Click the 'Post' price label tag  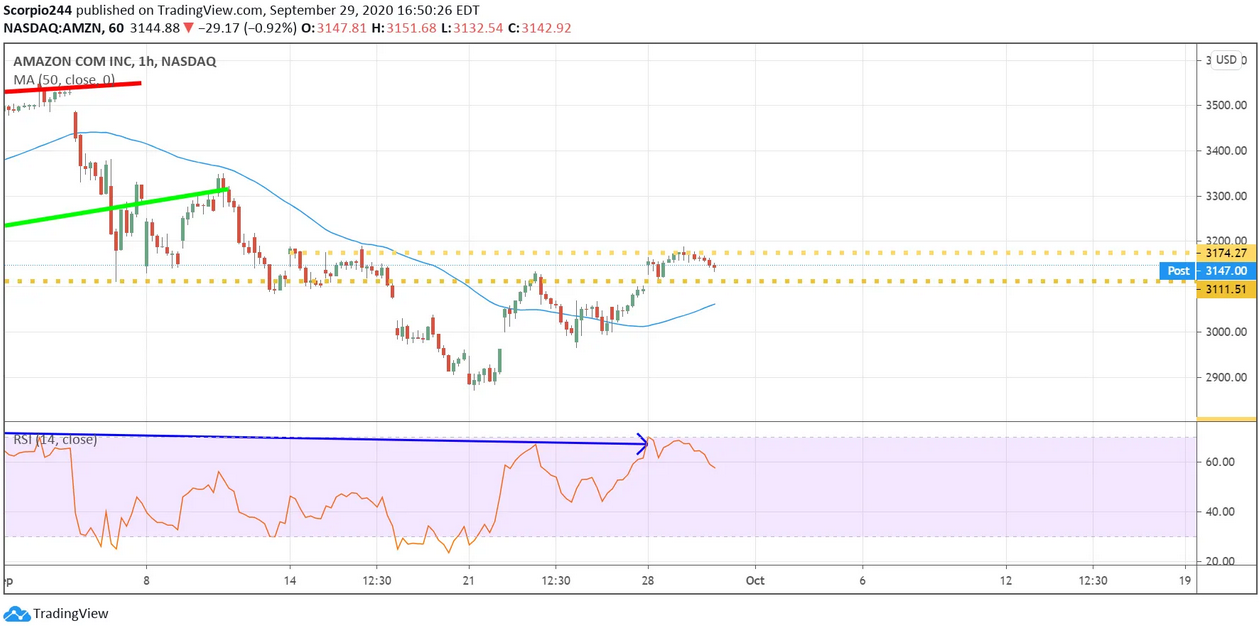[x=1178, y=271]
